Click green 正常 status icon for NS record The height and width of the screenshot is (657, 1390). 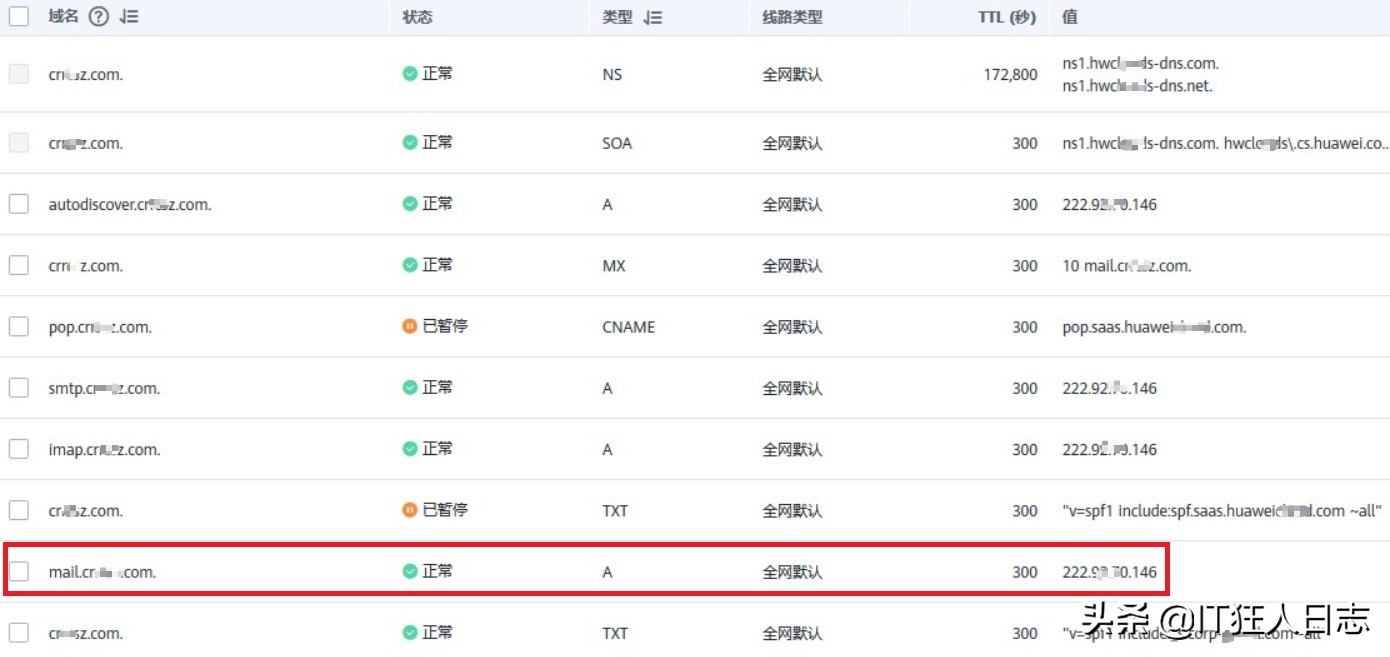click(410, 74)
